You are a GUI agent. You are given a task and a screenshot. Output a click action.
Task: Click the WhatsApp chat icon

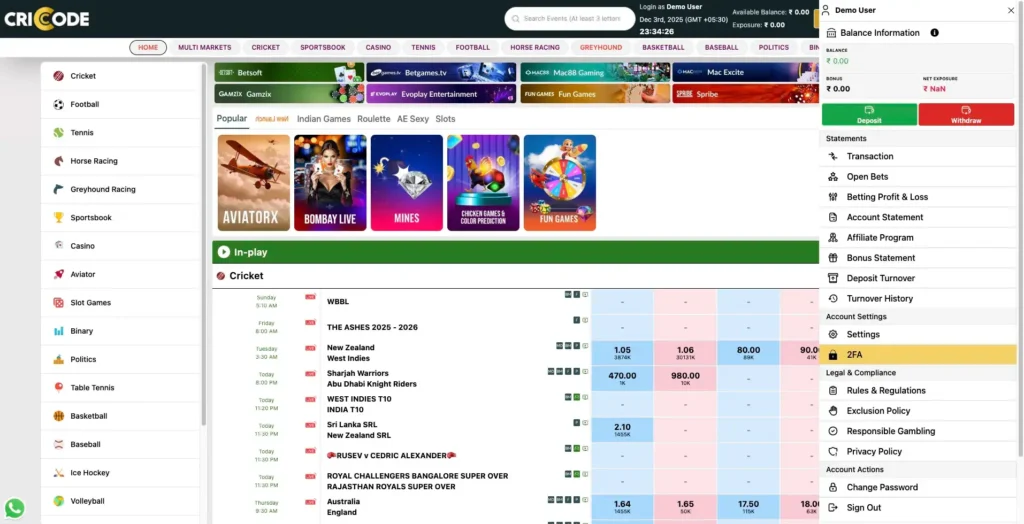tap(14, 508)
